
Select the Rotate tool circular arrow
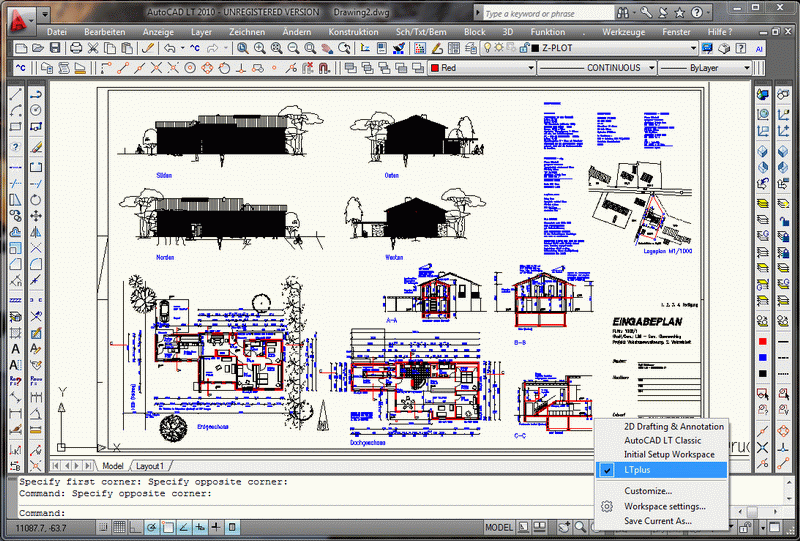coord(36,200)
